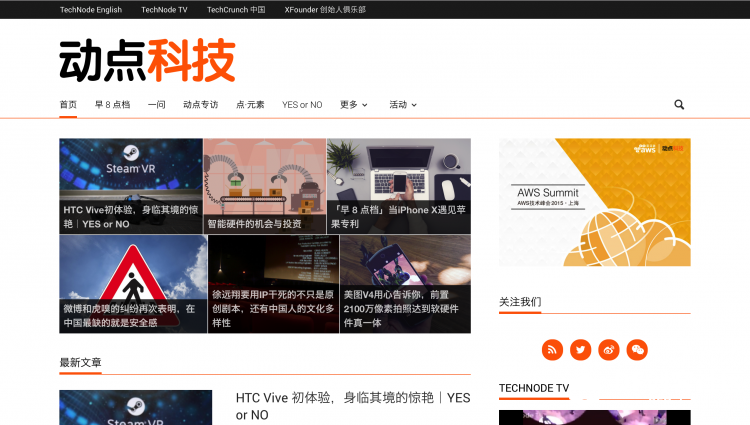Expand the 更多 dropdown menu
Screen dimensions: 750x425
[x=353, y=105]
